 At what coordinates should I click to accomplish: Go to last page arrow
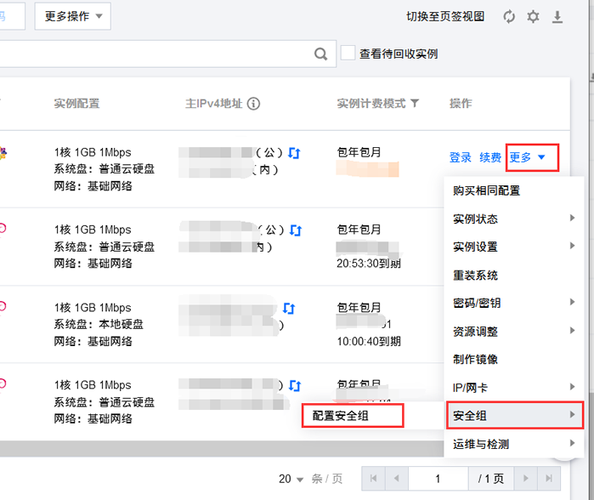click(549, 478)
